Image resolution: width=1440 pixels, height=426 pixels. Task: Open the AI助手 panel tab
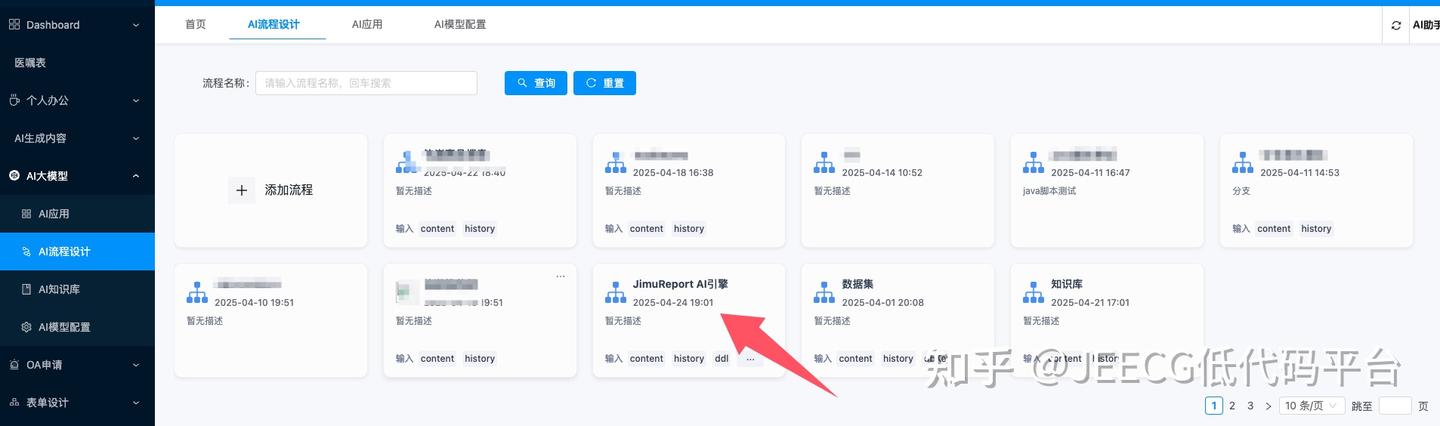pos(1425,25)
